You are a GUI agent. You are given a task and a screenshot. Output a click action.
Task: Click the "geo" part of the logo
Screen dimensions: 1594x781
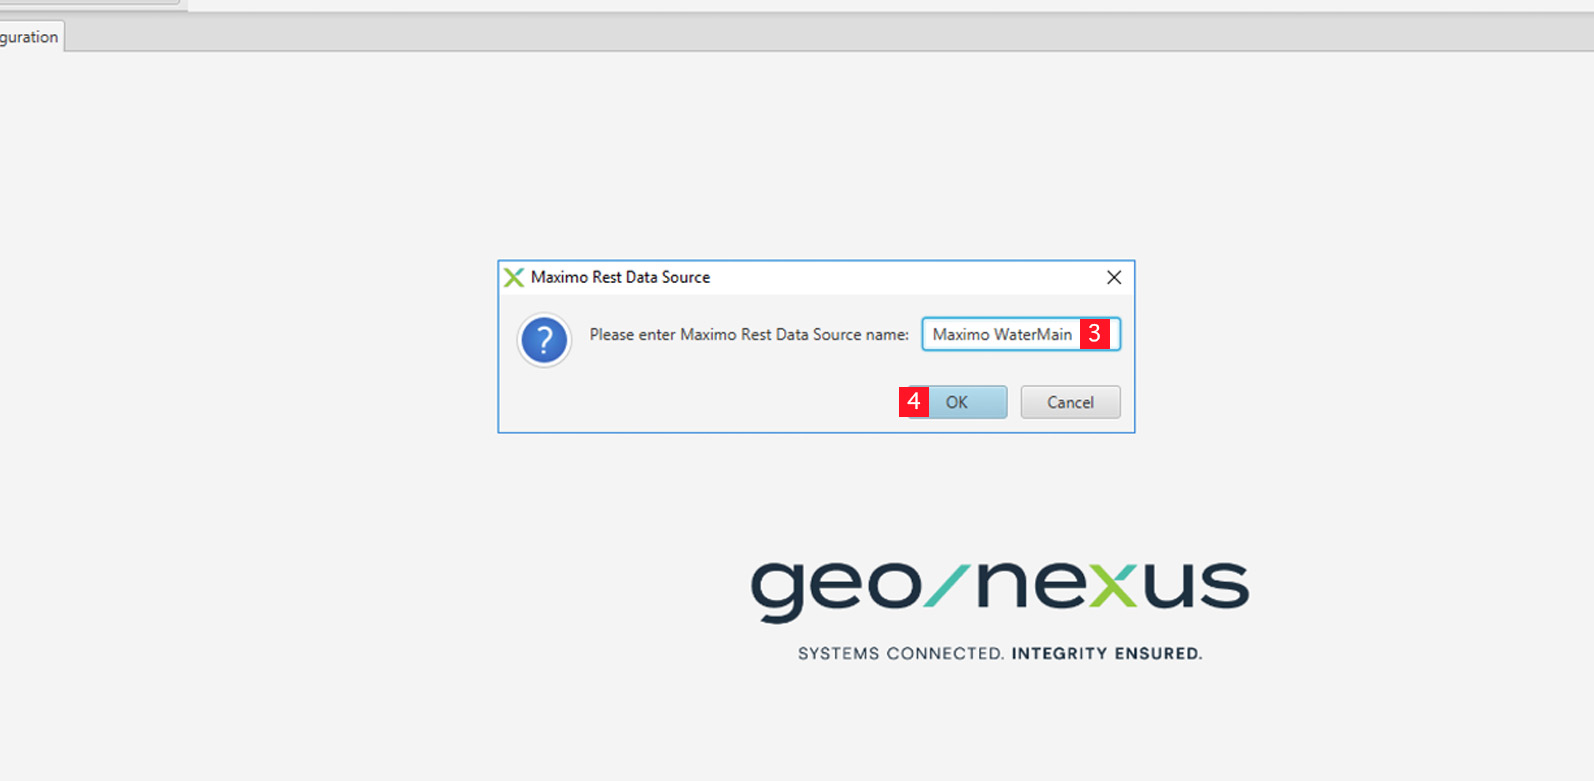(835, 588)
